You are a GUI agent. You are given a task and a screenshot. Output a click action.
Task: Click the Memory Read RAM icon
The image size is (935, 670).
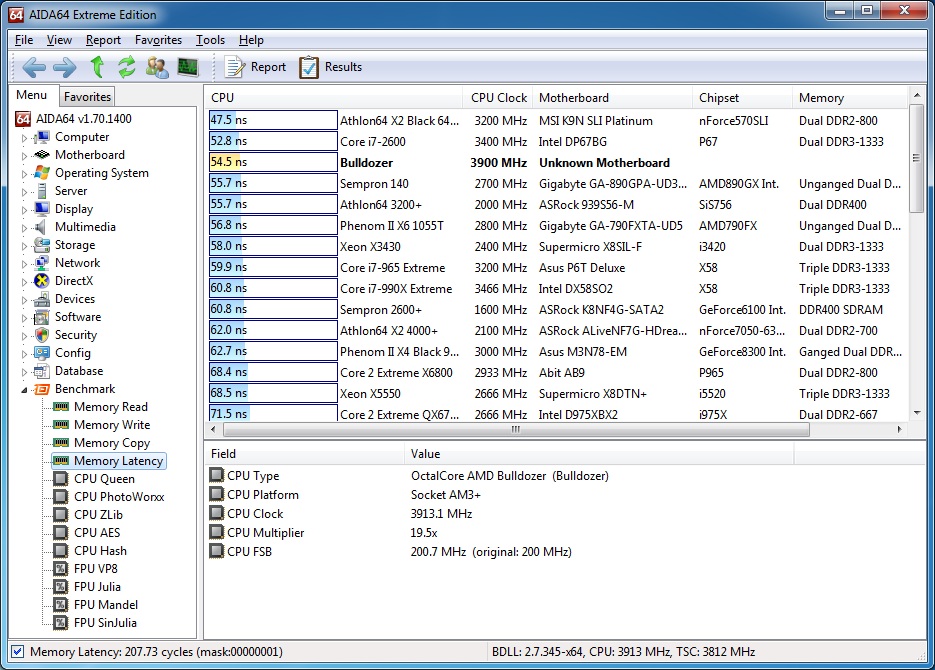pyautogui.click(x=61, y=407)
